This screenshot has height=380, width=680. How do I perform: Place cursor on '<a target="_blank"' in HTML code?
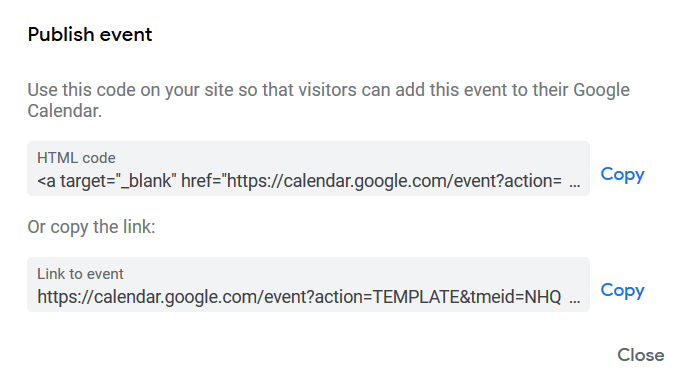tap(107, 181)
